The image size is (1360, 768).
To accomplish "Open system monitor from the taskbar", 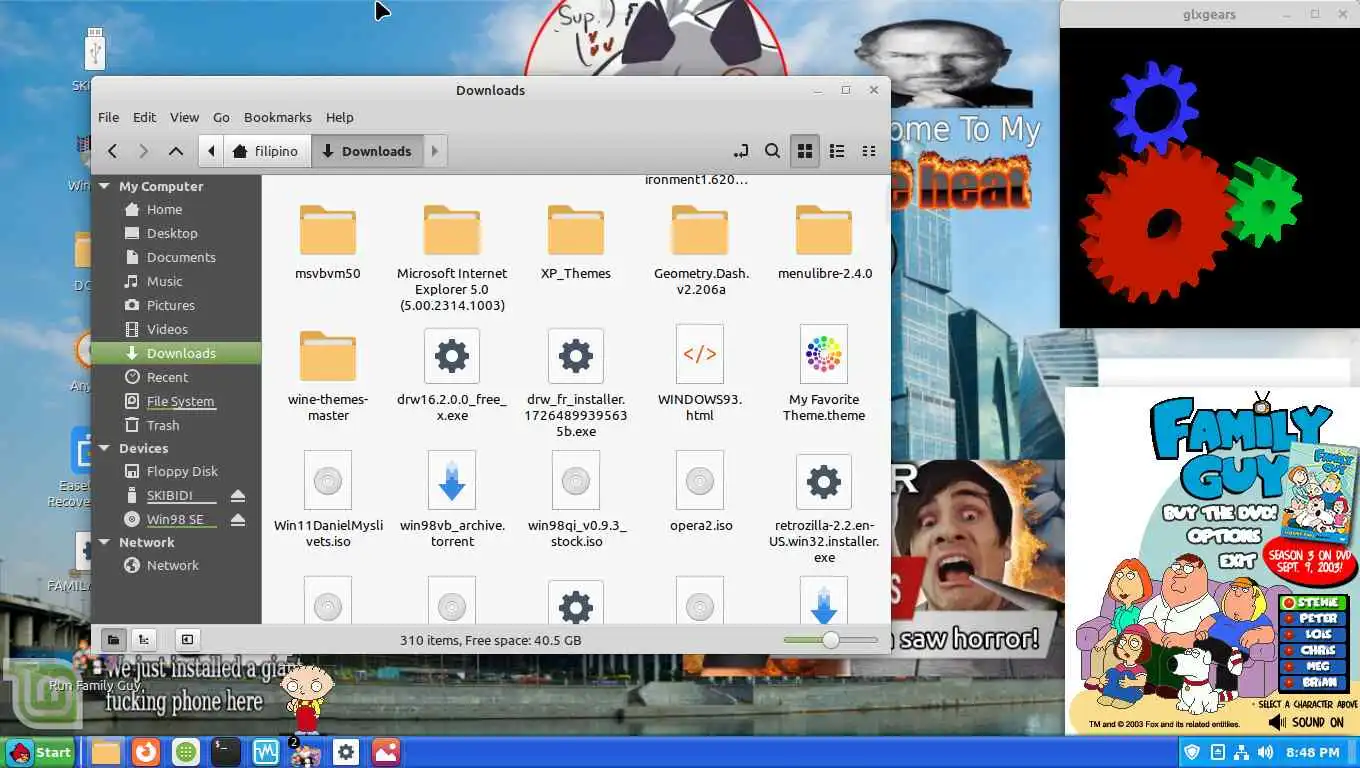I will 266,752.
